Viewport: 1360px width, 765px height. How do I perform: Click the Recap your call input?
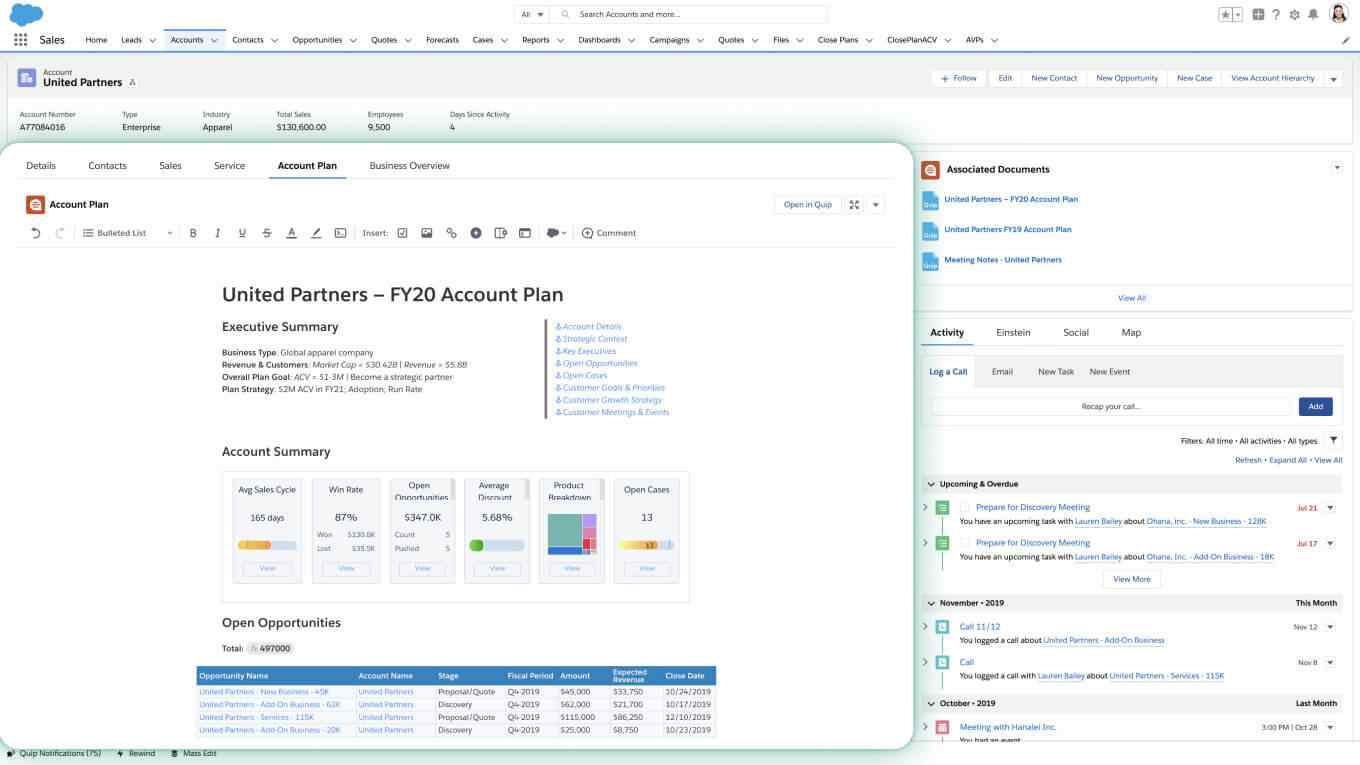click(x=1111, y=406)
